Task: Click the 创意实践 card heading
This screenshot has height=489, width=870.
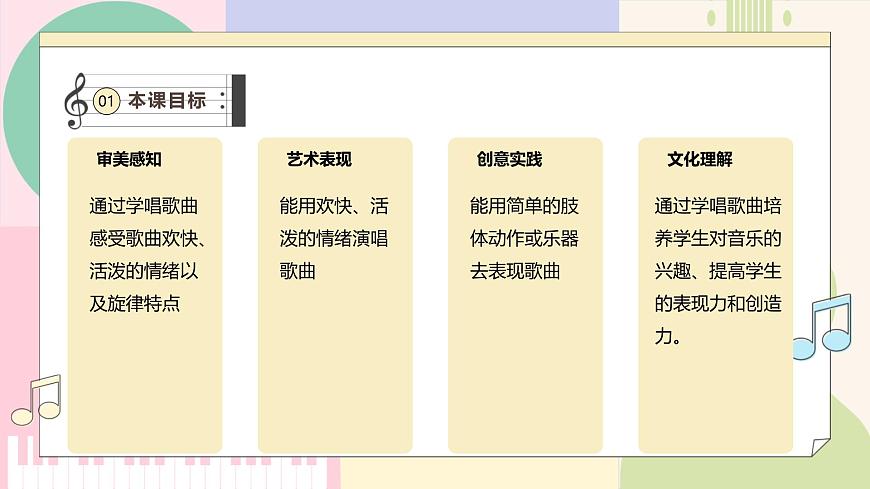Action: [509, 159]
